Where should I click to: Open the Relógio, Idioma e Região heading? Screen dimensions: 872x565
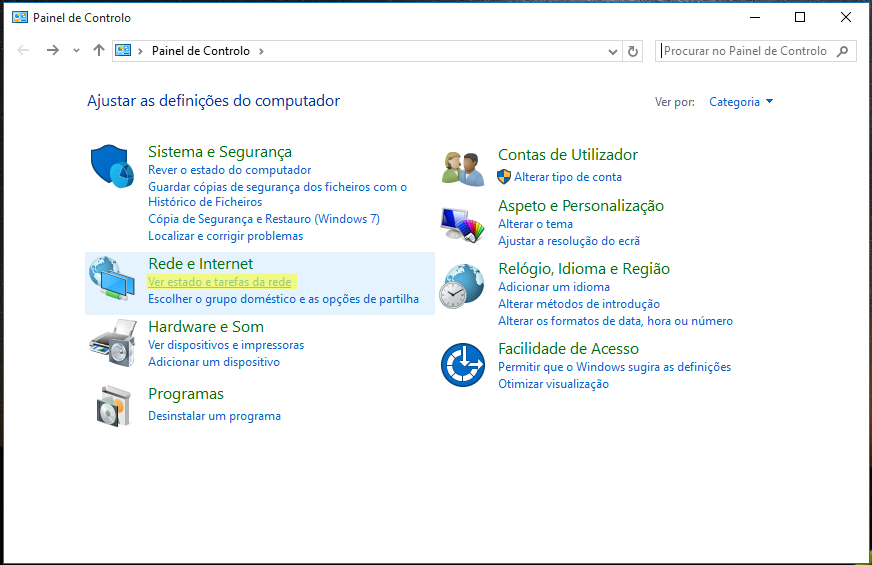point(584,269)
